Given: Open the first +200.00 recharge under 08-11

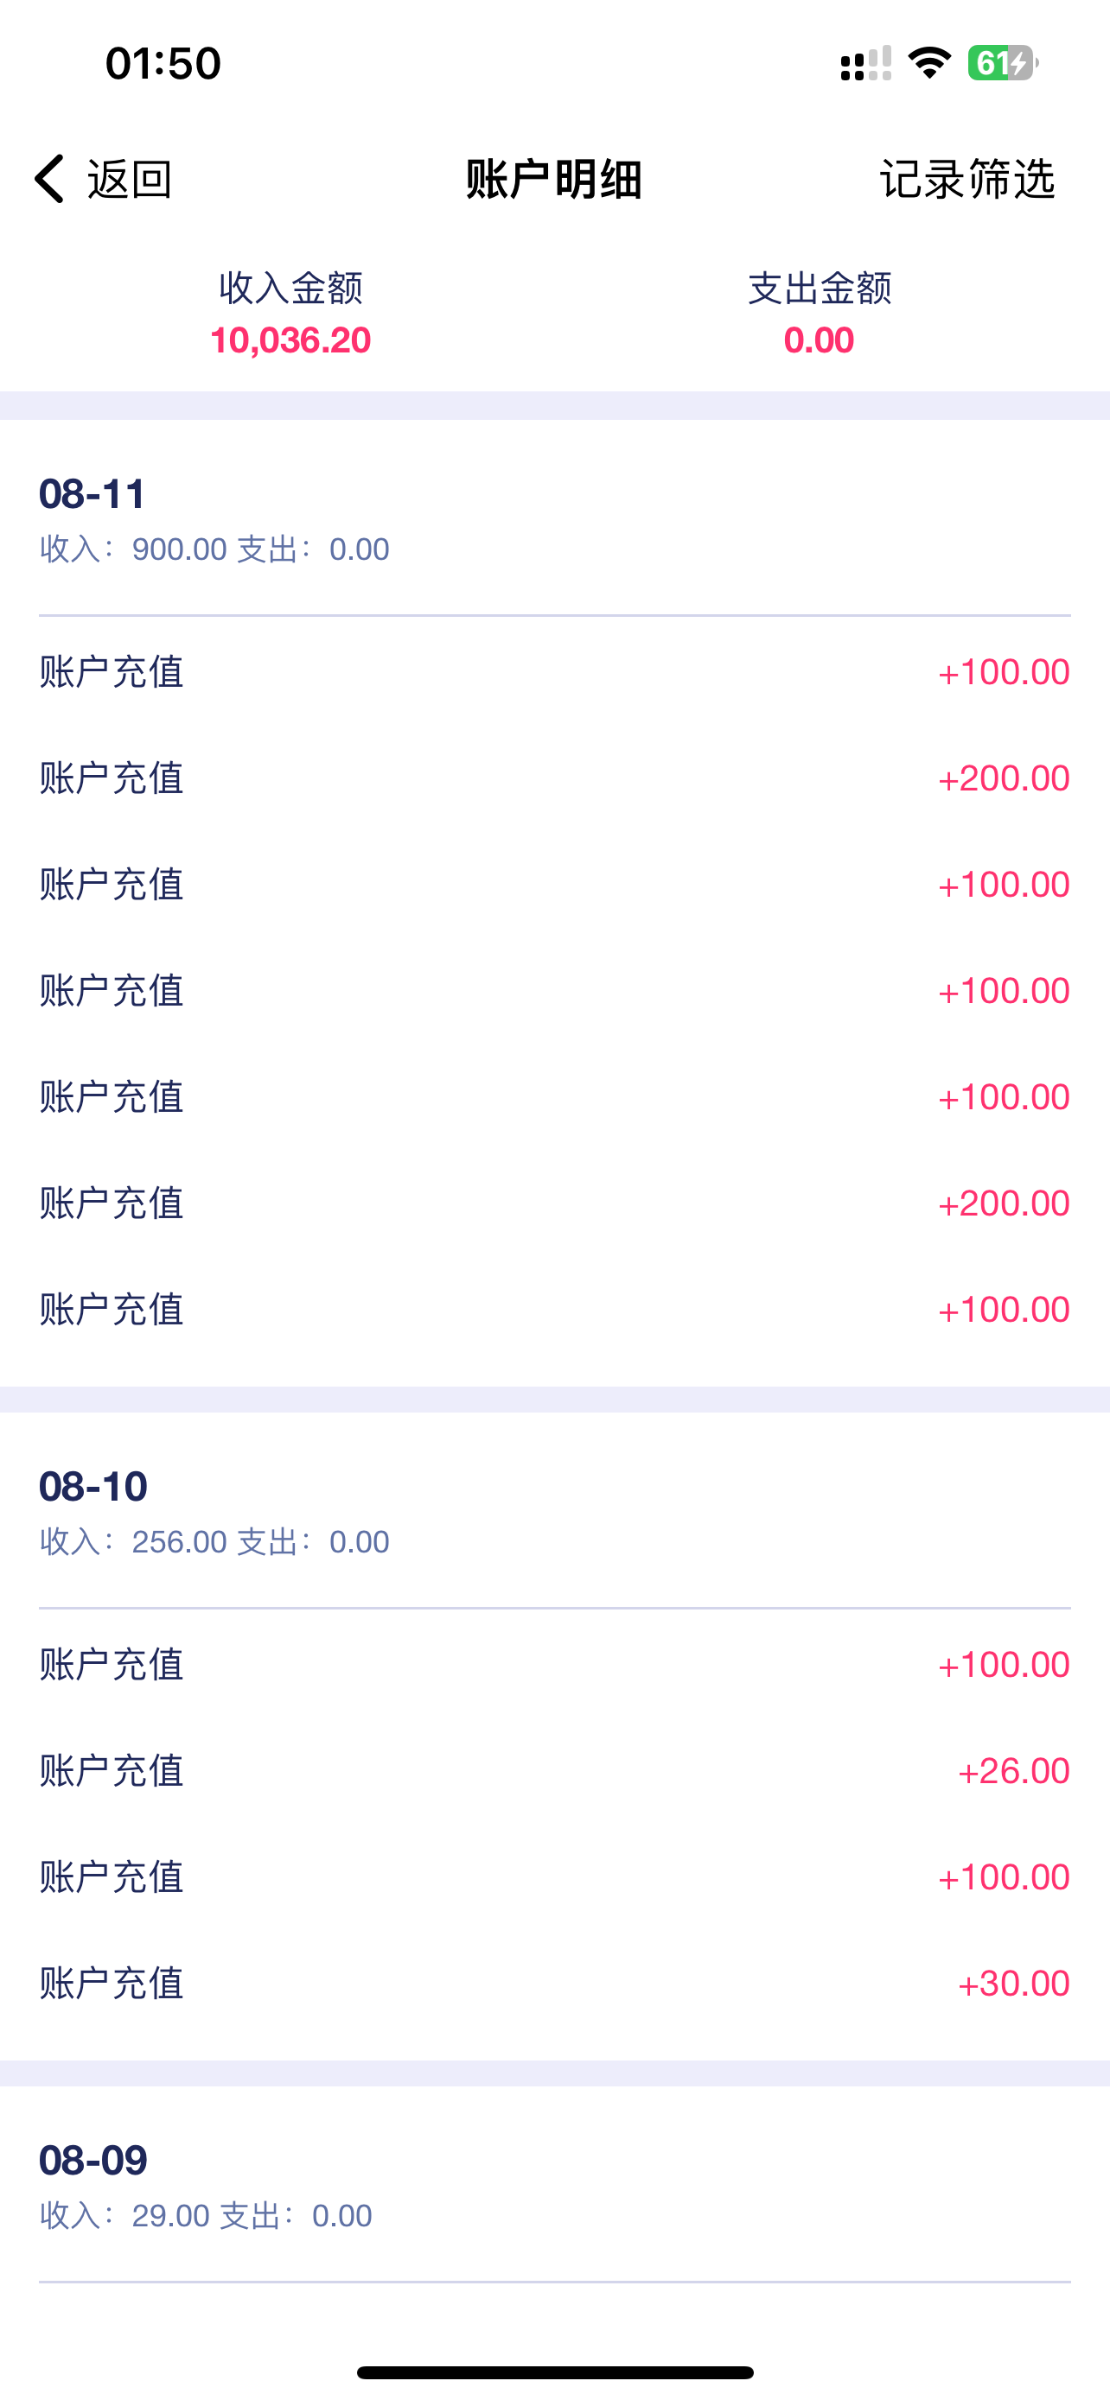Looking at the screenshot, I should click(x=555, y=778).
